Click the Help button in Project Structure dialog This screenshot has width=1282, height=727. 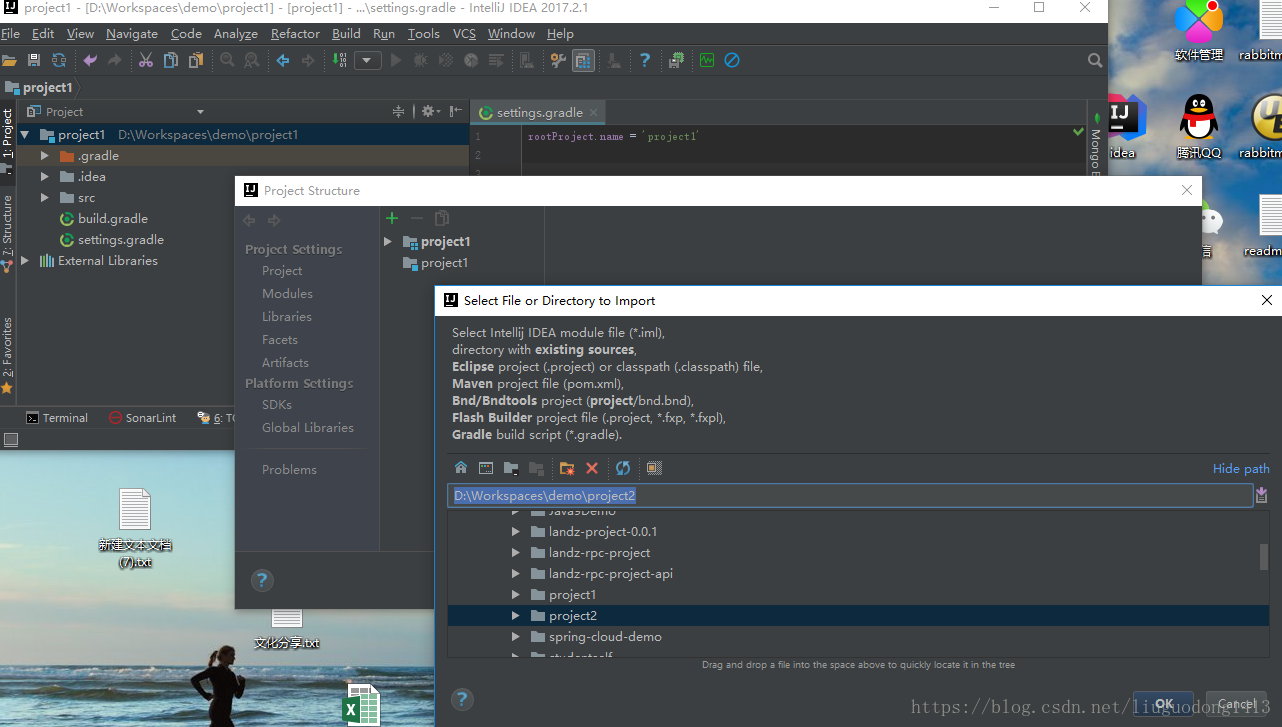point(262,580)
